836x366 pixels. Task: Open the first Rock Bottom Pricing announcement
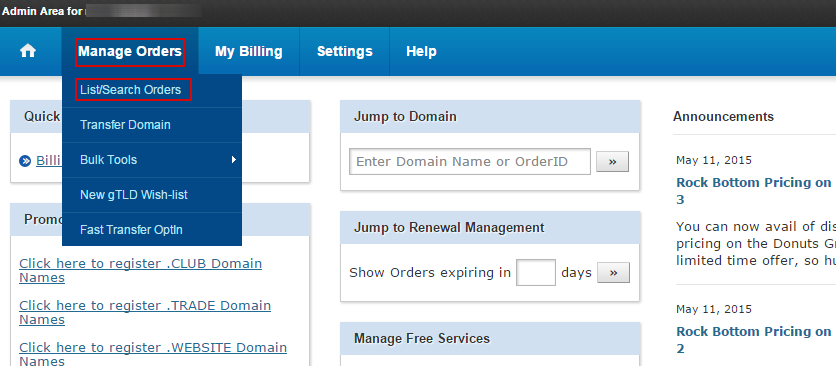pos(753,190)
